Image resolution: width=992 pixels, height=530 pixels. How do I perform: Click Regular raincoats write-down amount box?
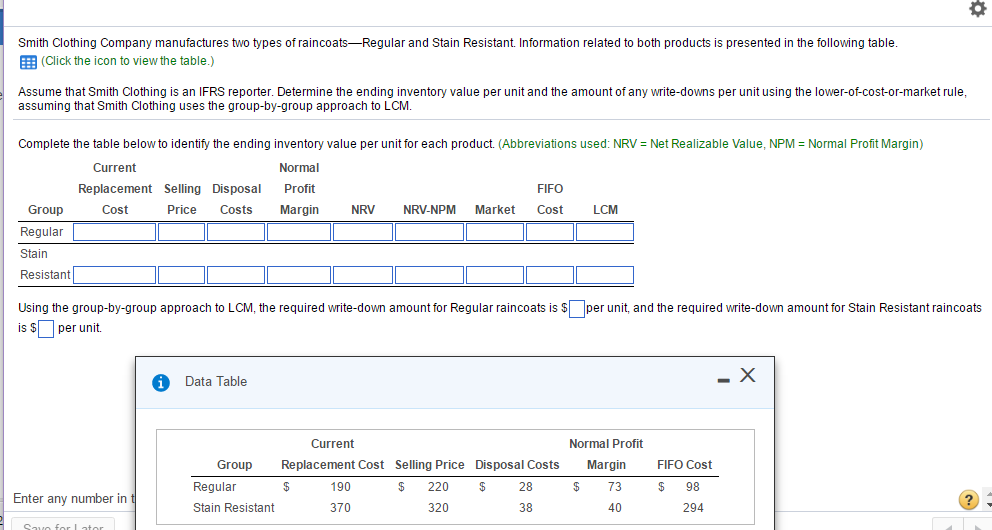(x=576, y=309)
